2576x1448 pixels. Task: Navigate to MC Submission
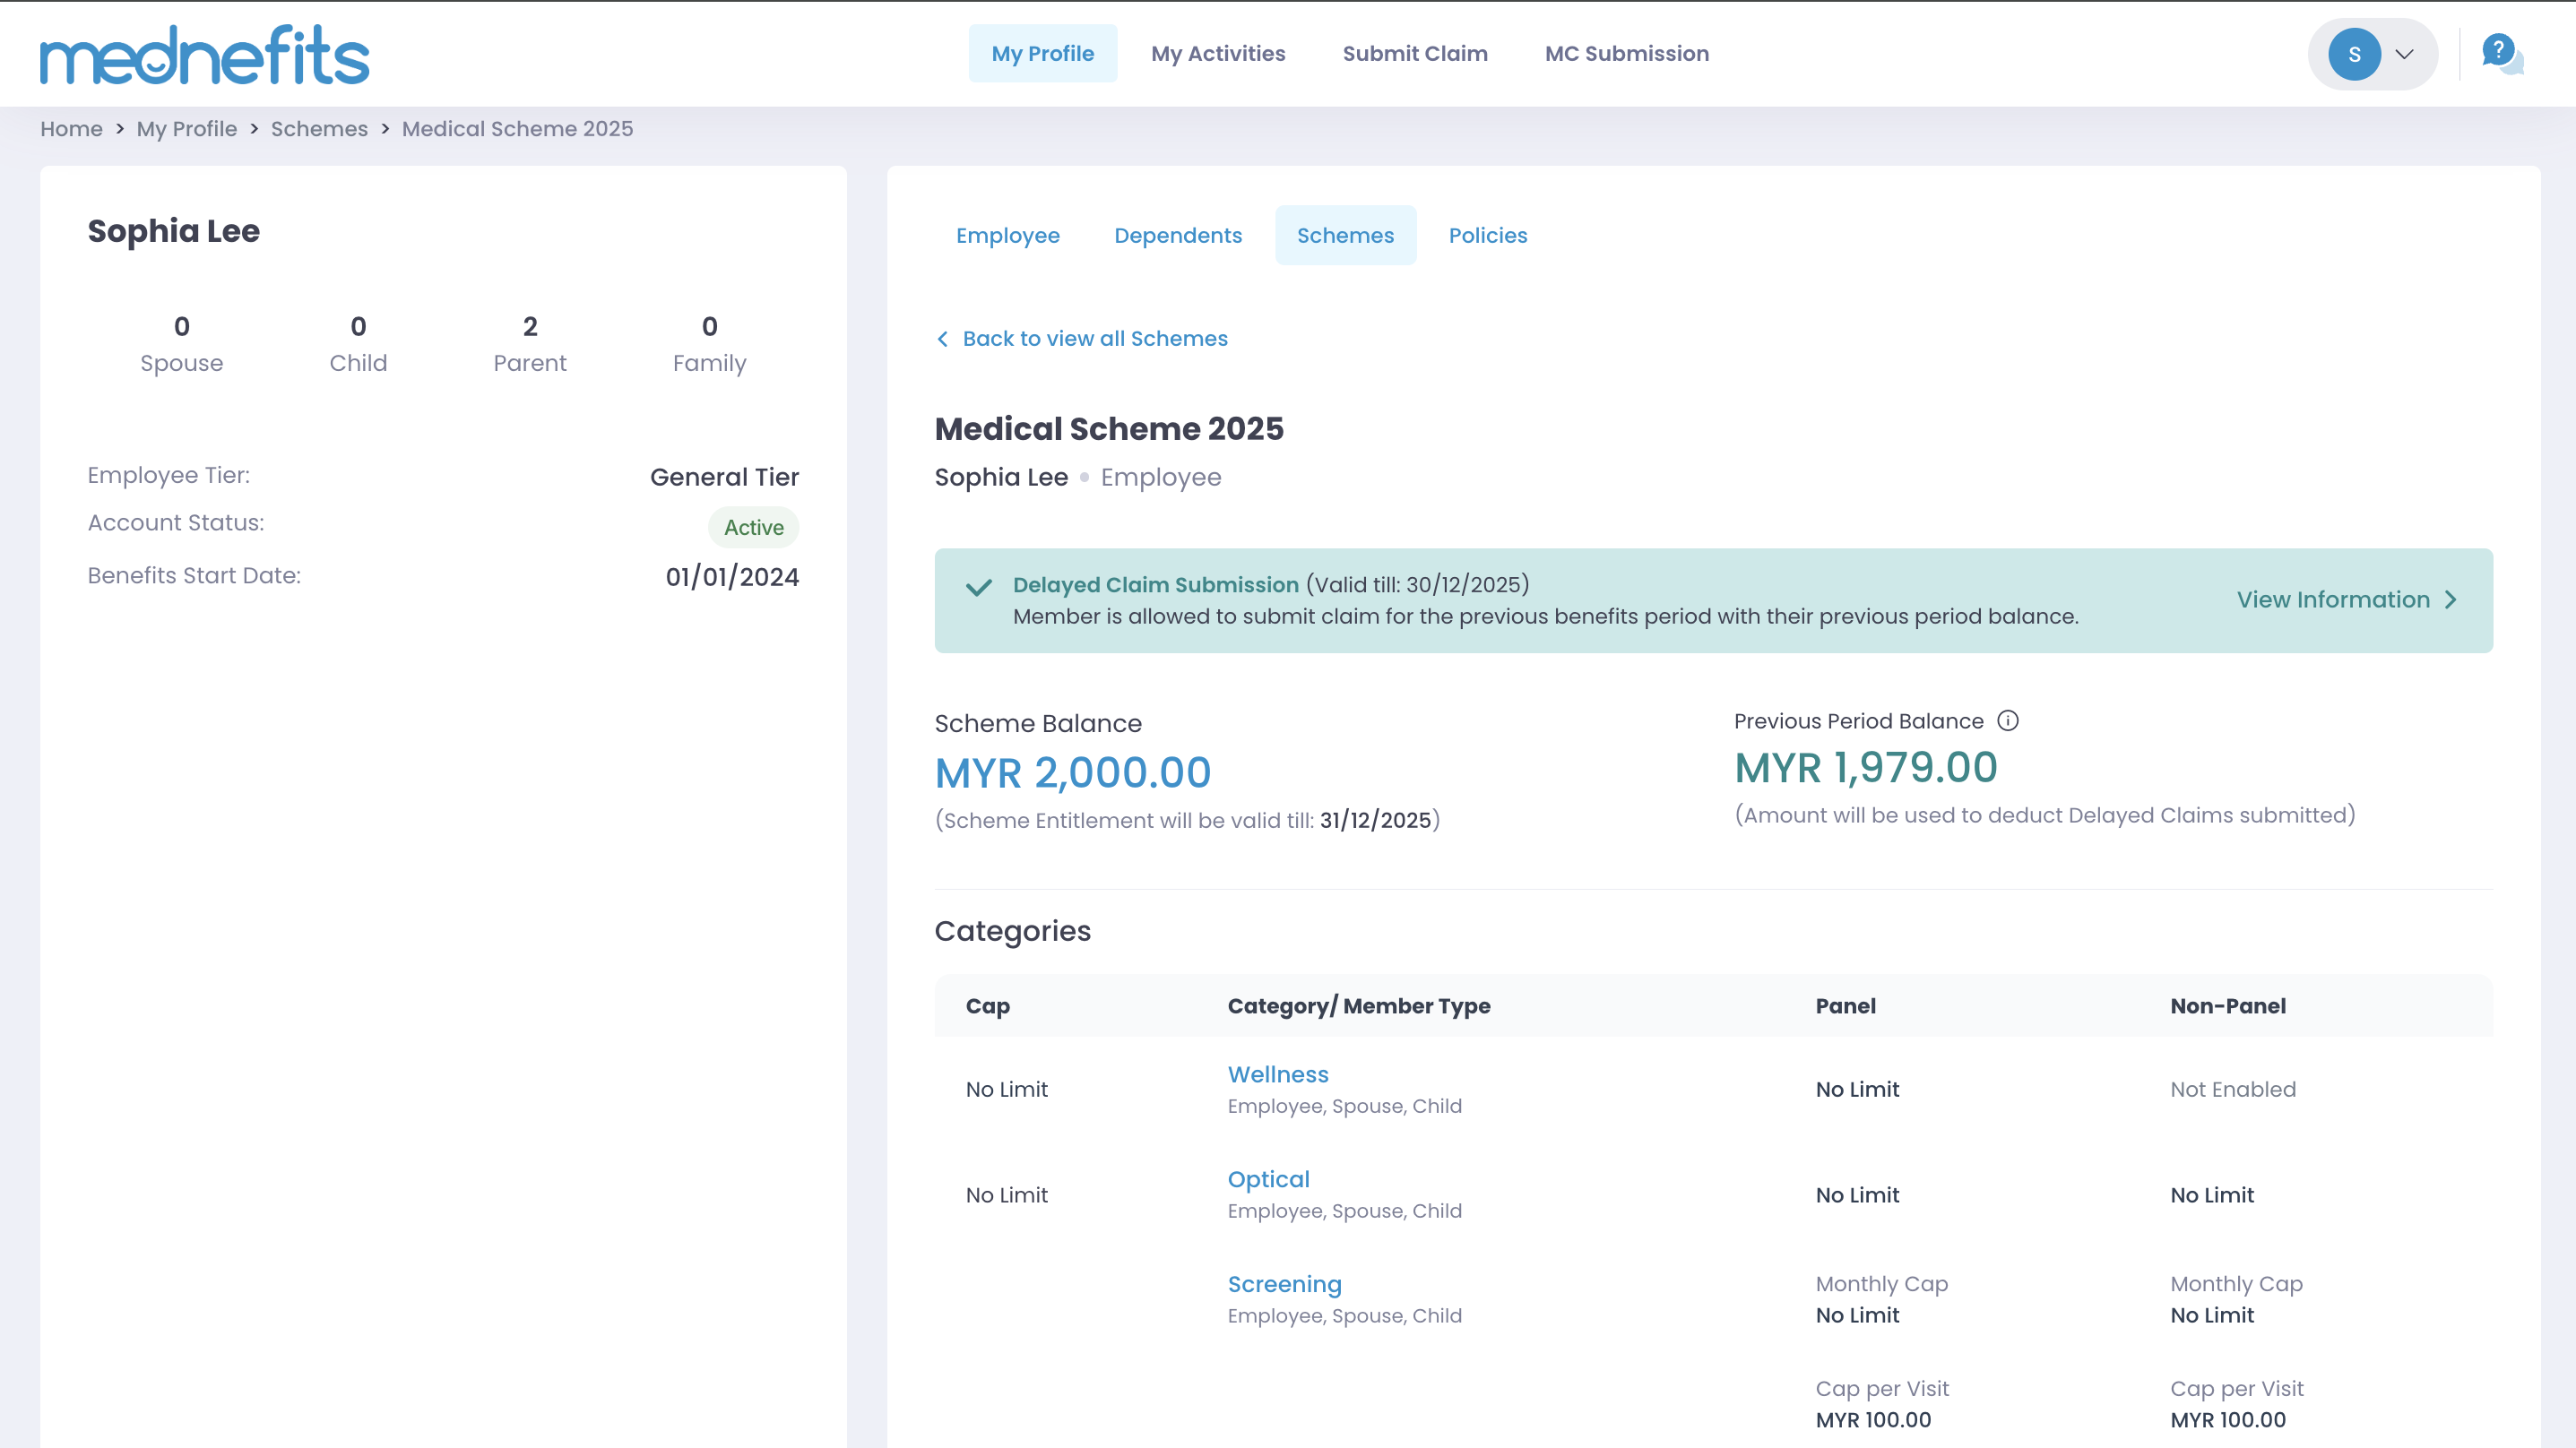pyautogui.click(x=1626, y=54)
